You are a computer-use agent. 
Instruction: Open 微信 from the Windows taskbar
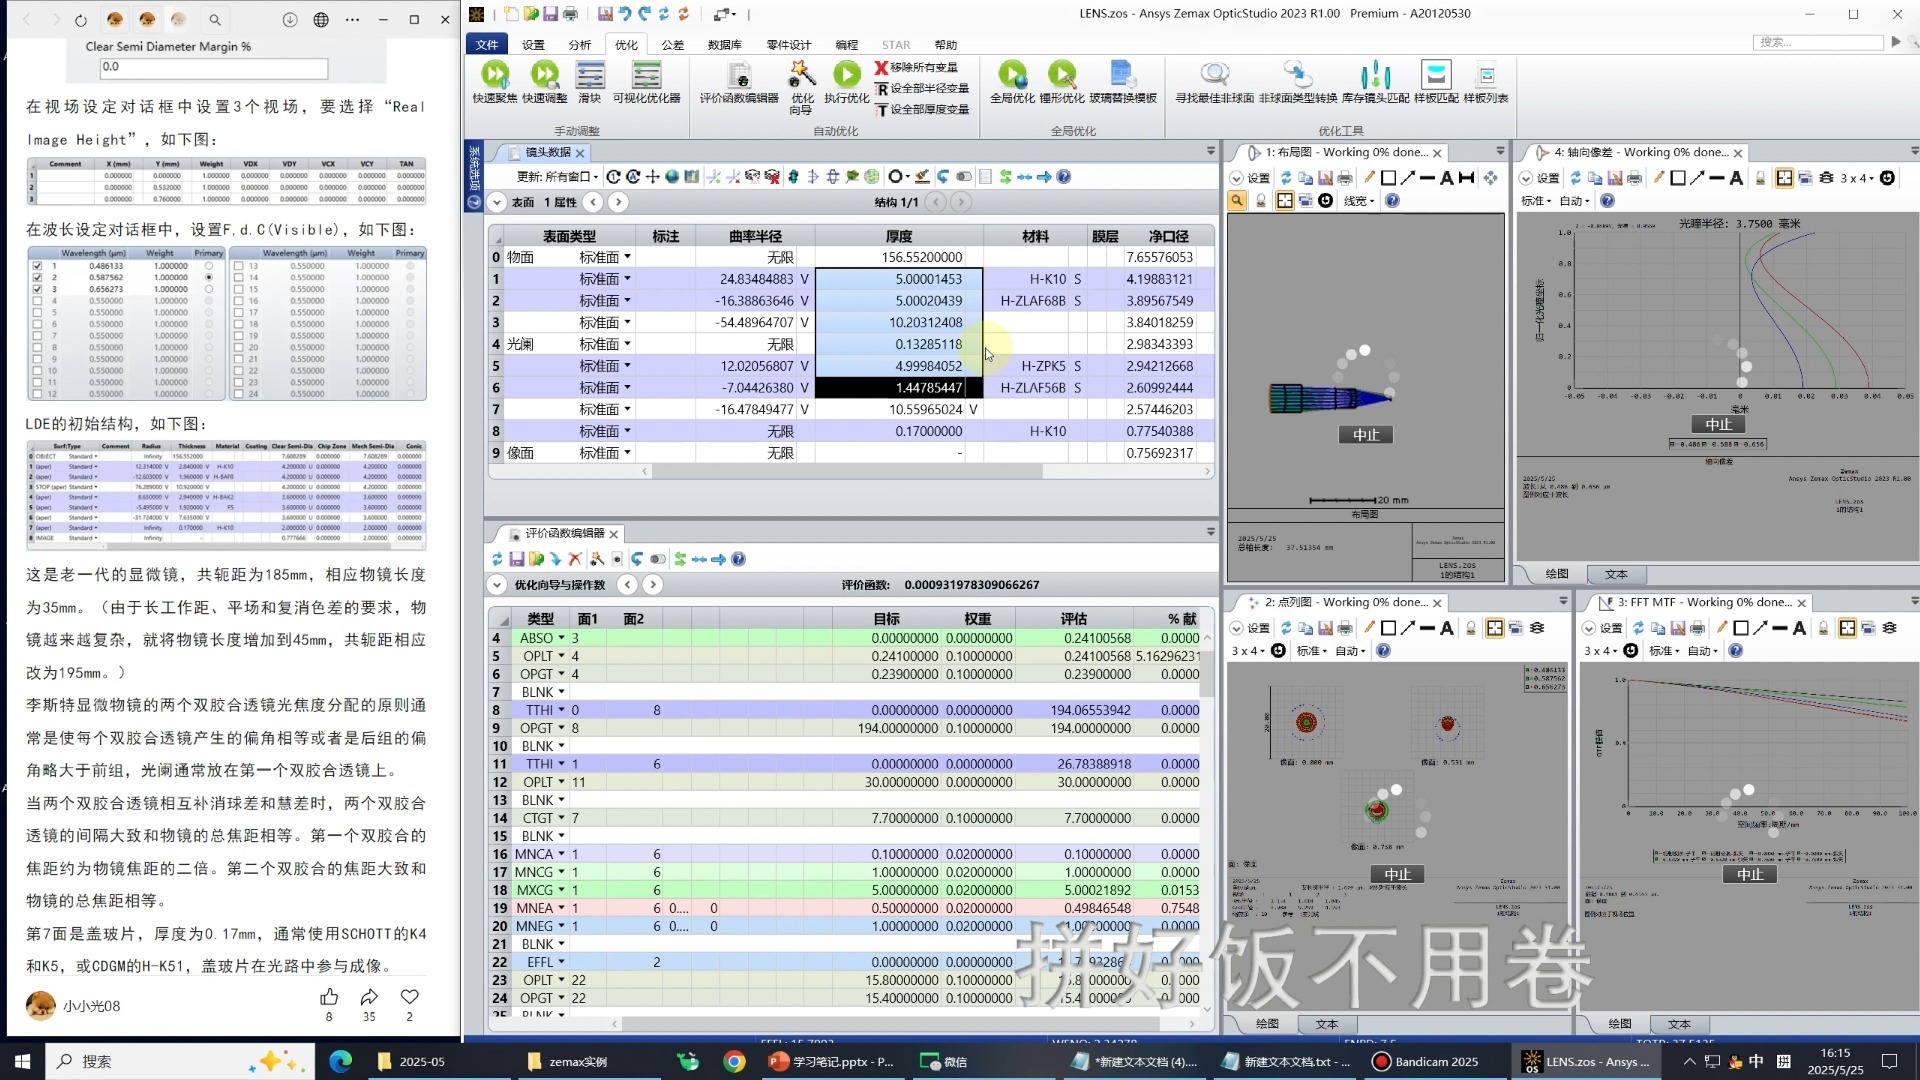click(x=944, y=1061)
